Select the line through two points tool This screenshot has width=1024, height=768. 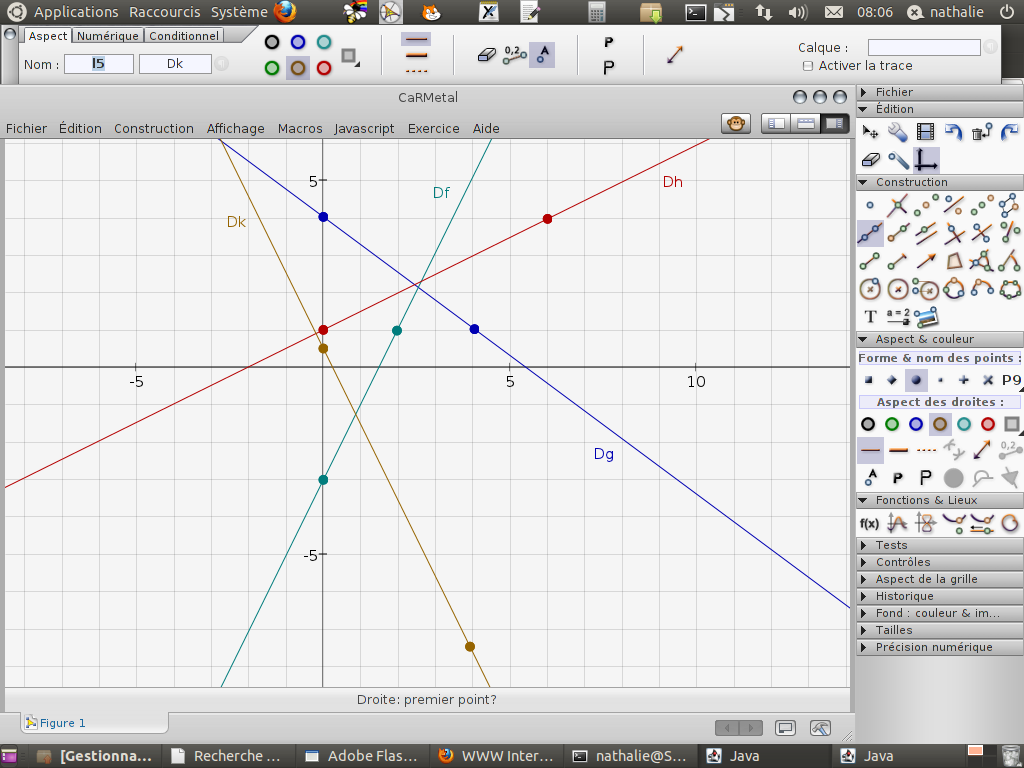(870, 233)
